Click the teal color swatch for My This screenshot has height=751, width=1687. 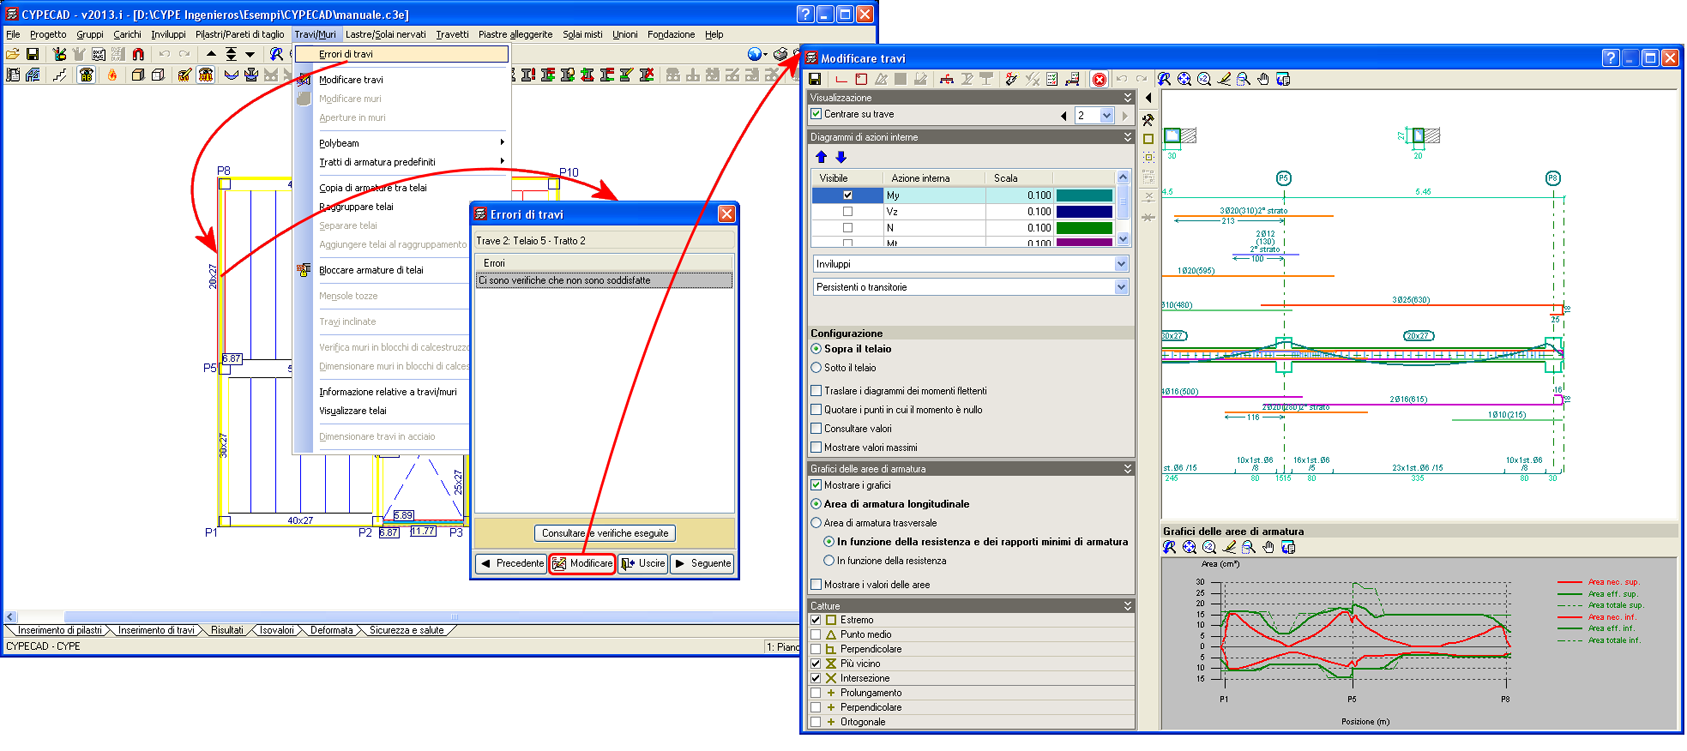1084,195
